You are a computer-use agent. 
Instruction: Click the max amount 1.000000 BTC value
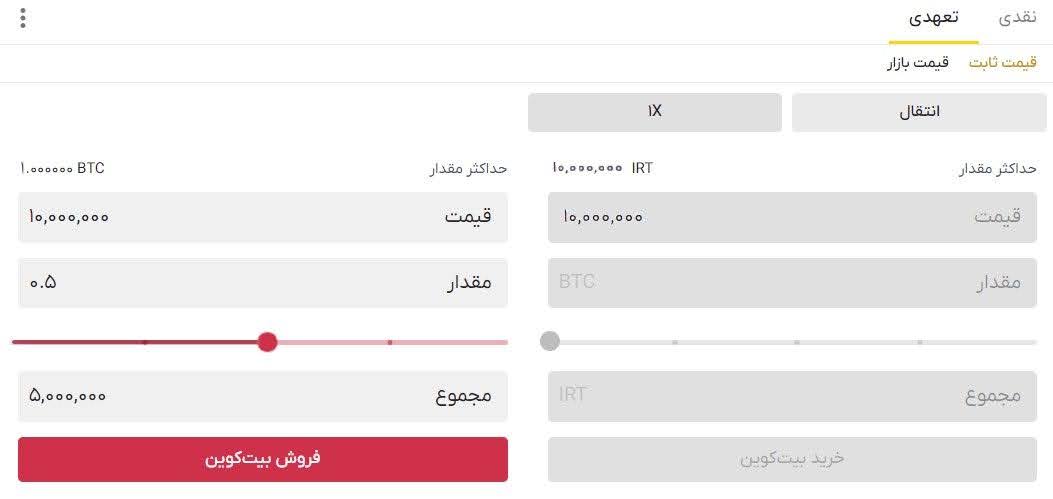[62, 168]
